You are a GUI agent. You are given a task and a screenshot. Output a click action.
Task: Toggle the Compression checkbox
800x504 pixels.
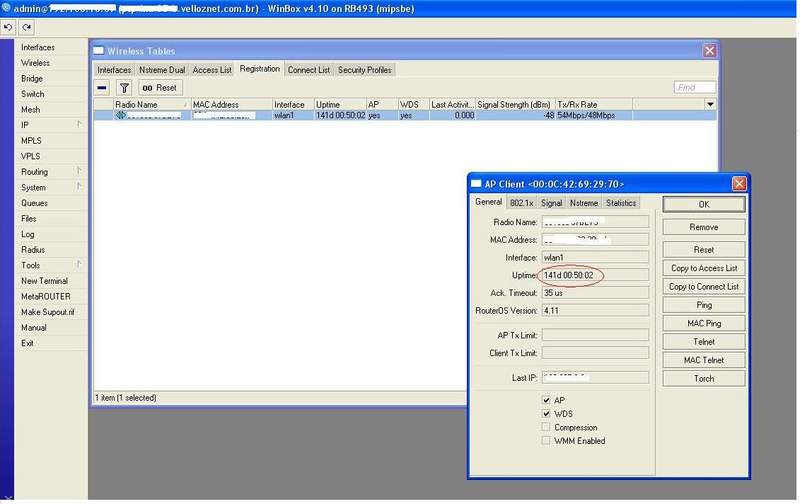pyautogui.click(x=546, y=427)
